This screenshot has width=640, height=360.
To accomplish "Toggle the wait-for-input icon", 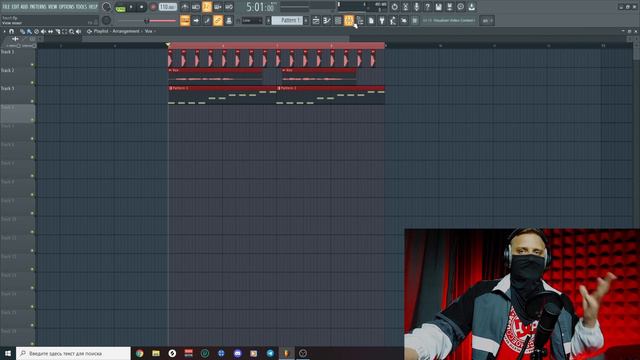I will (x=196, y=7).
